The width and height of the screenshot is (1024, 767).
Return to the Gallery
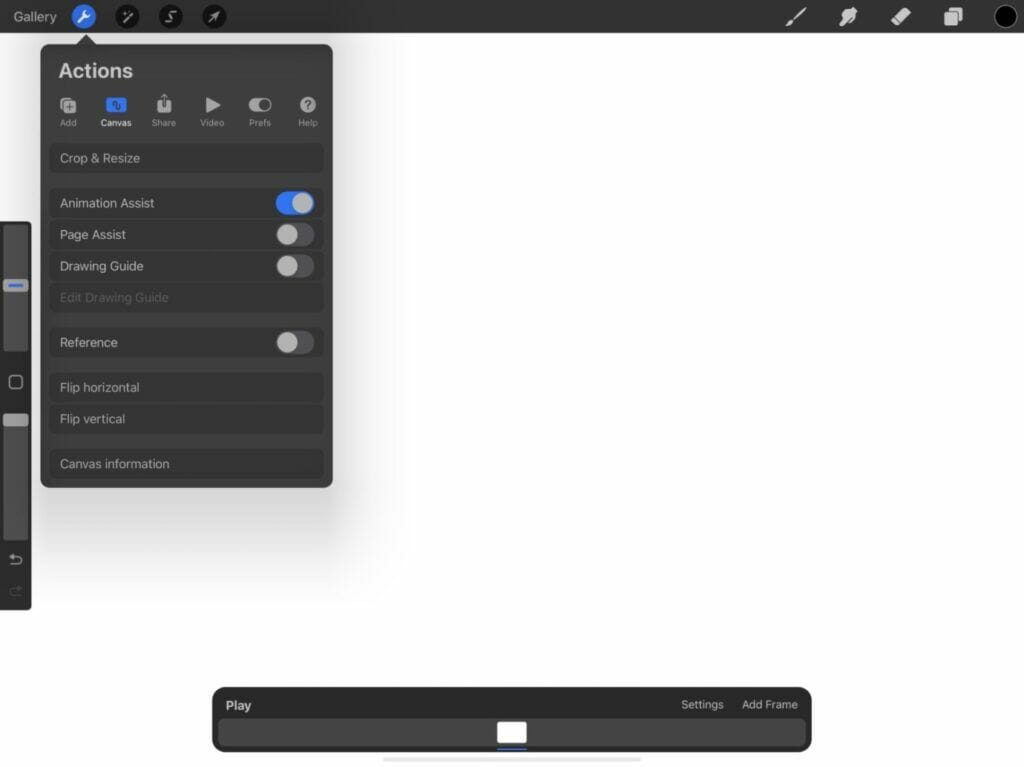click(x=35, y=16)
